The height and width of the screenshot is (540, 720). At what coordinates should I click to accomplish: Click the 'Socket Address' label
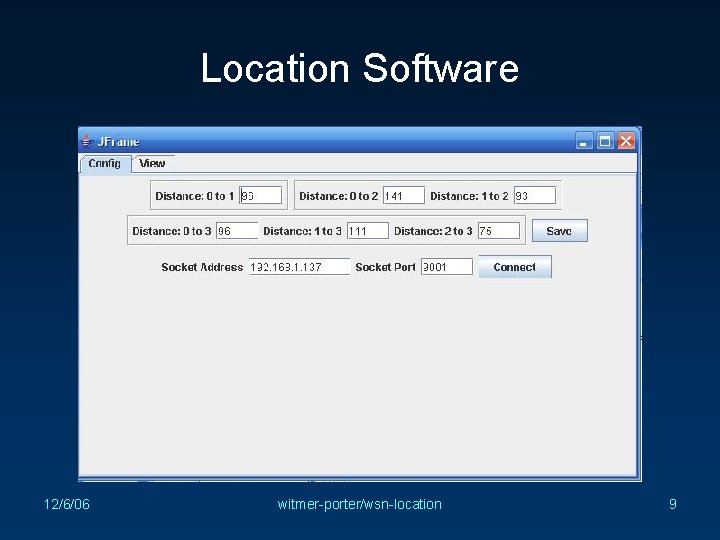point(202,267)
